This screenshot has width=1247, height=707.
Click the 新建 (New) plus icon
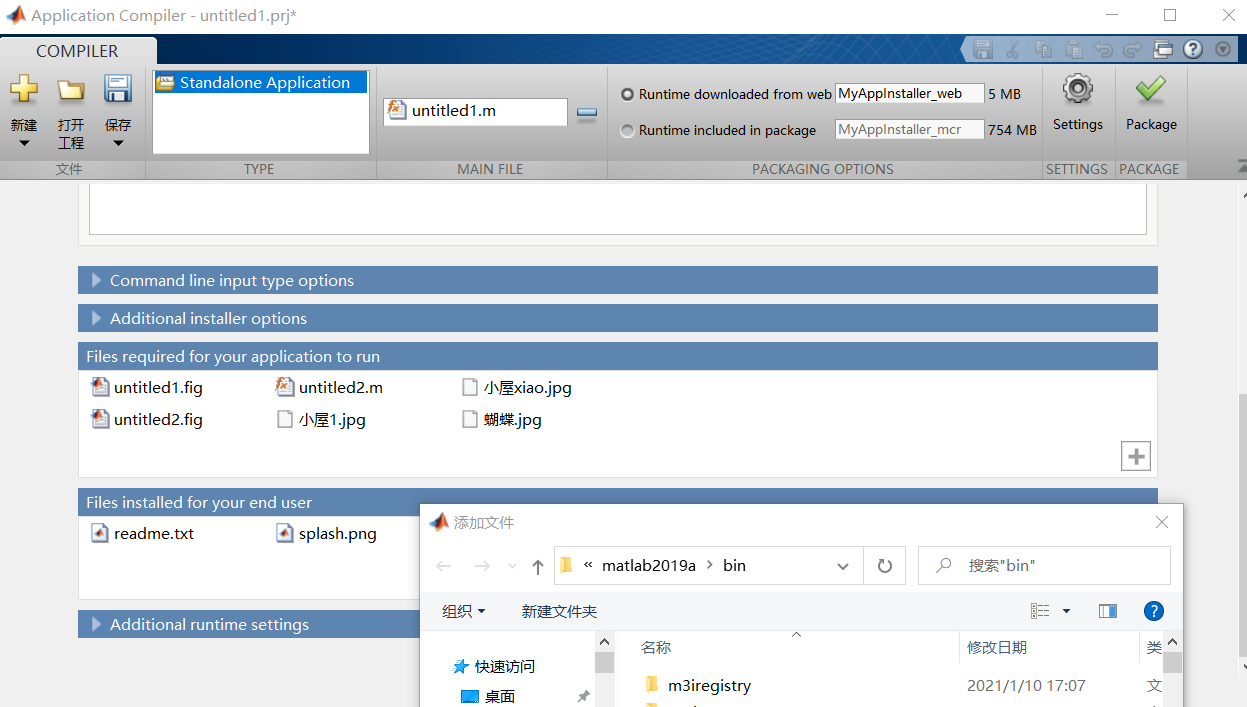tap(24, 89)
